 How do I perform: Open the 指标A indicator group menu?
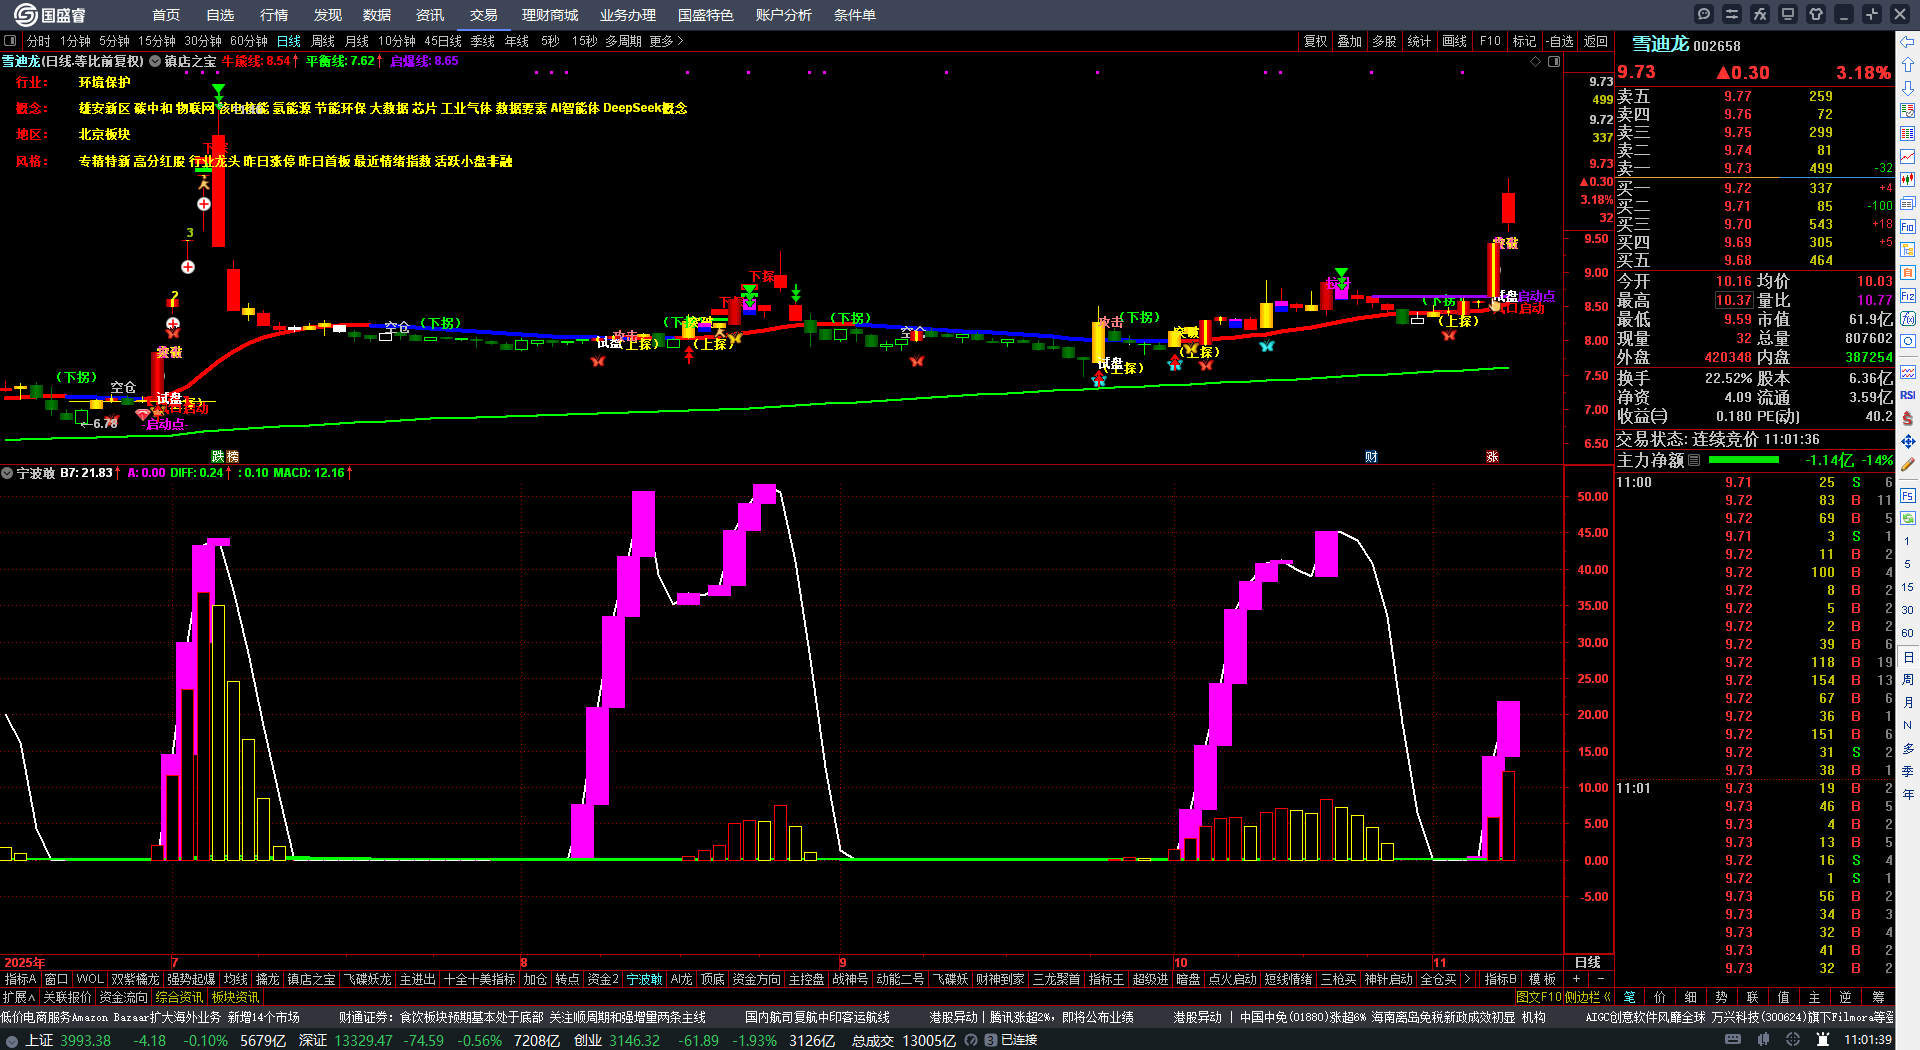click(x=20, y=979)
